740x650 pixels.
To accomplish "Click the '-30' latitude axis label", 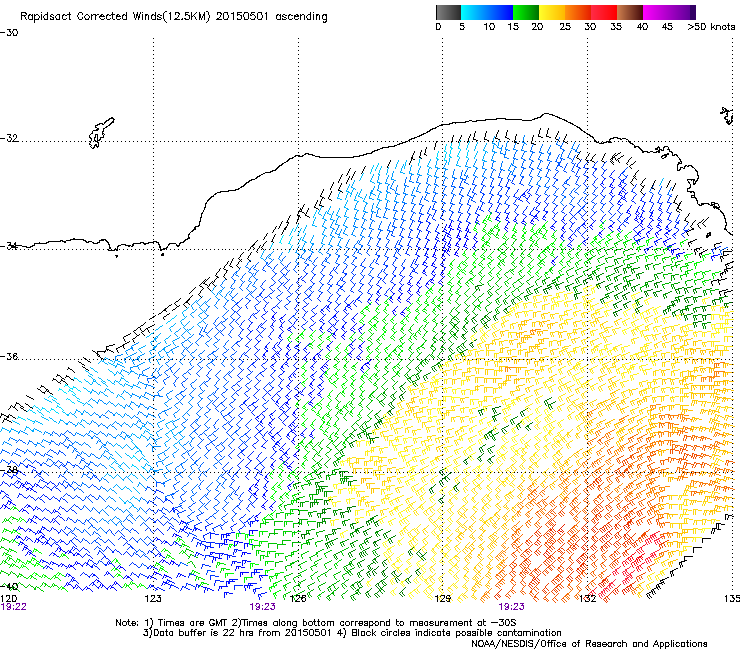I will (9, 33).
